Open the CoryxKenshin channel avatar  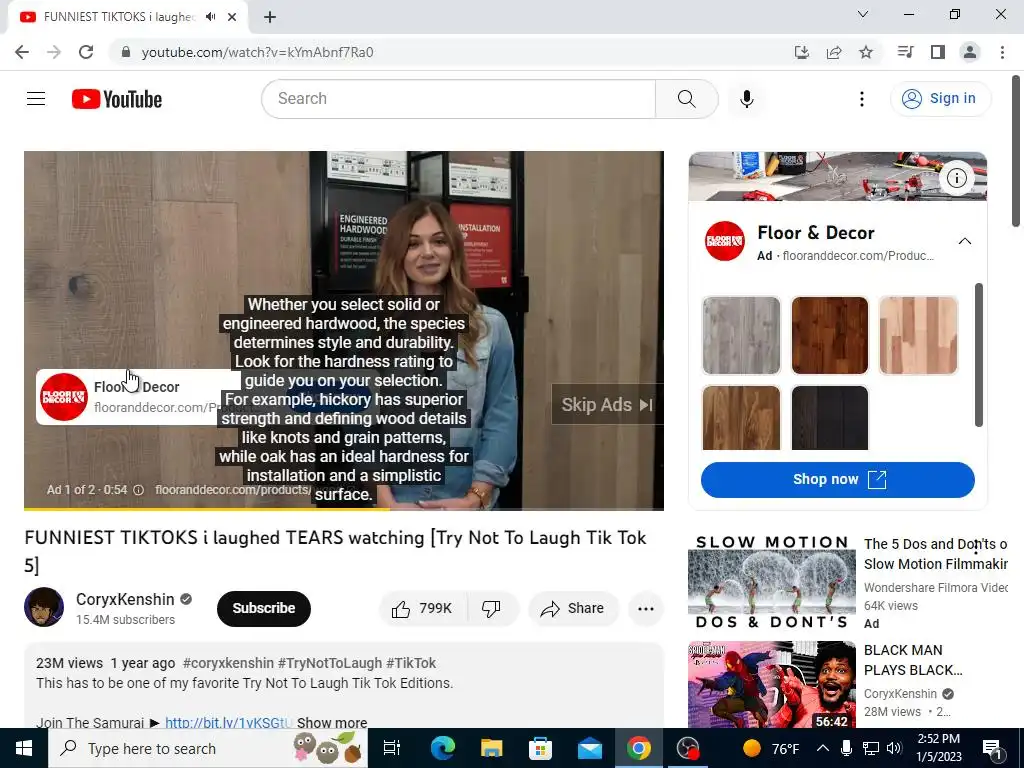tap(44, 607)
